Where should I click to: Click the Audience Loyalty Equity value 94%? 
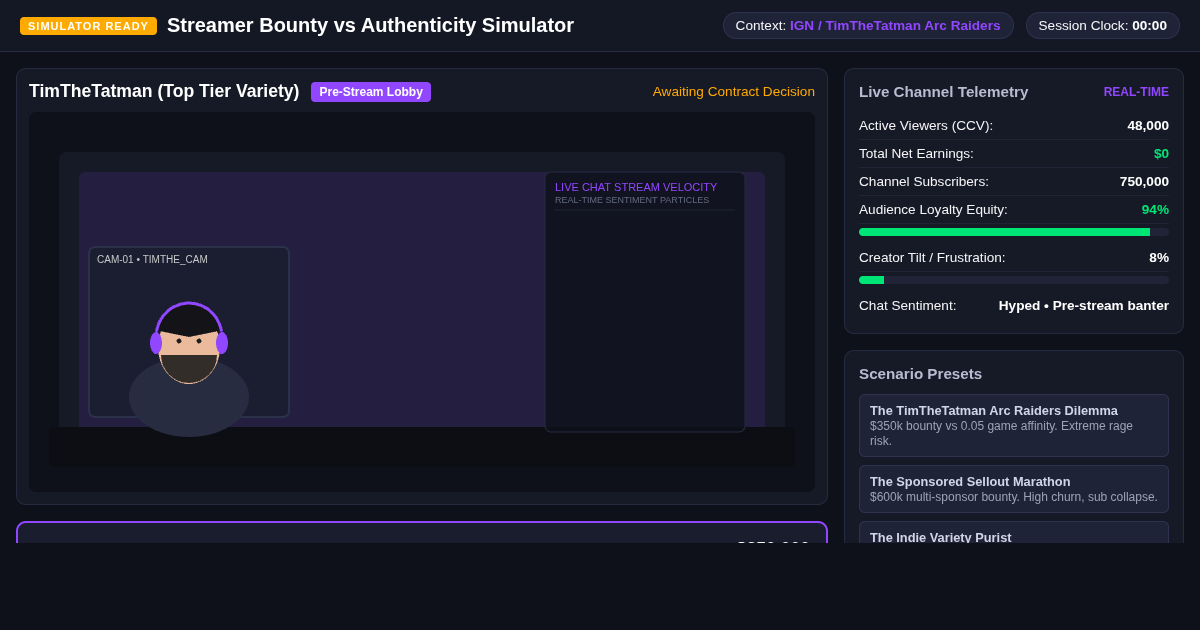[1155, 210]
